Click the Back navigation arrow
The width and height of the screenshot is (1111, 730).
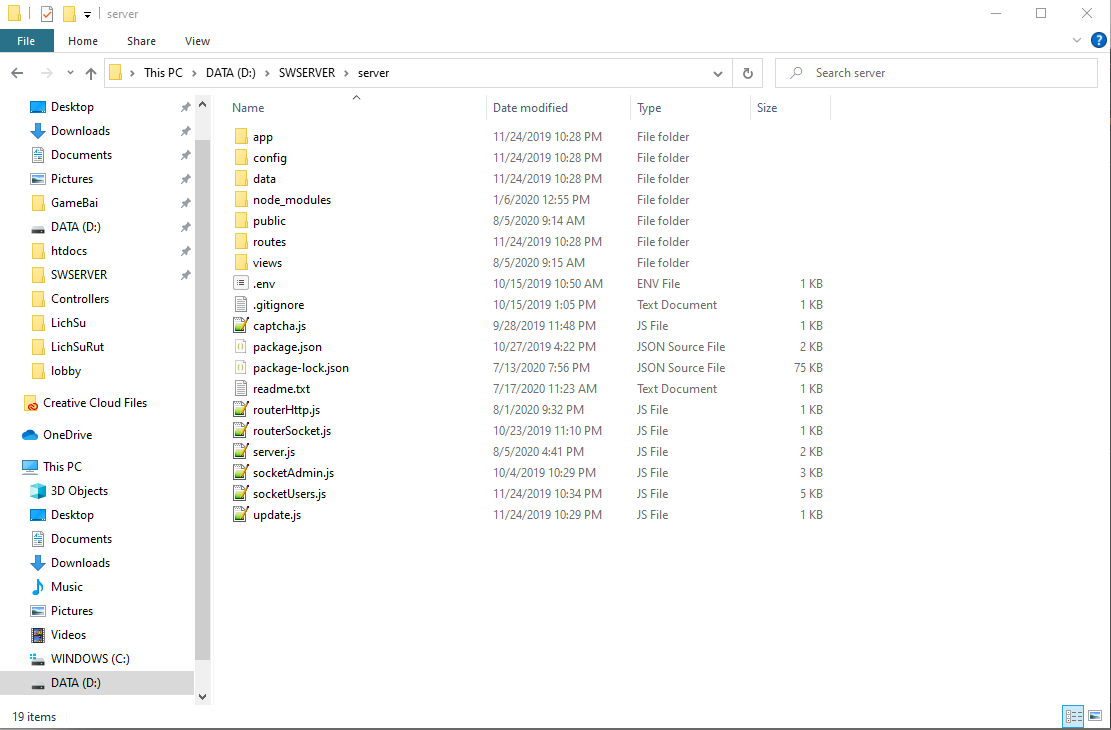click(x=18, y=73)
